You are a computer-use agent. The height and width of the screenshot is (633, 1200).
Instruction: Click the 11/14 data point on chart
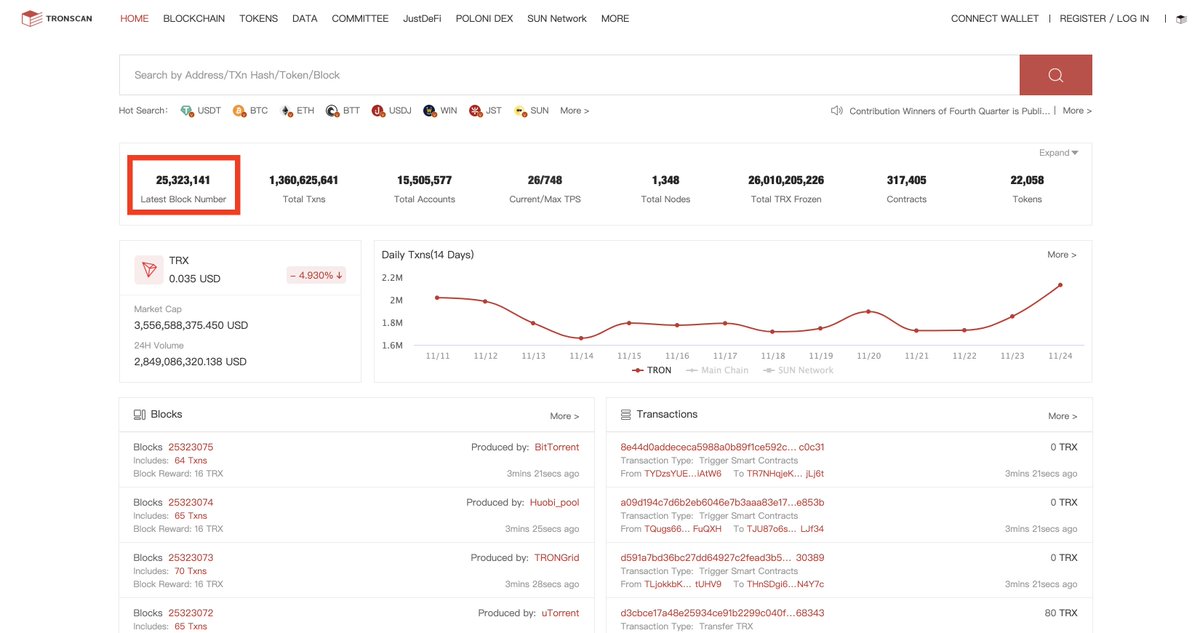581,338
